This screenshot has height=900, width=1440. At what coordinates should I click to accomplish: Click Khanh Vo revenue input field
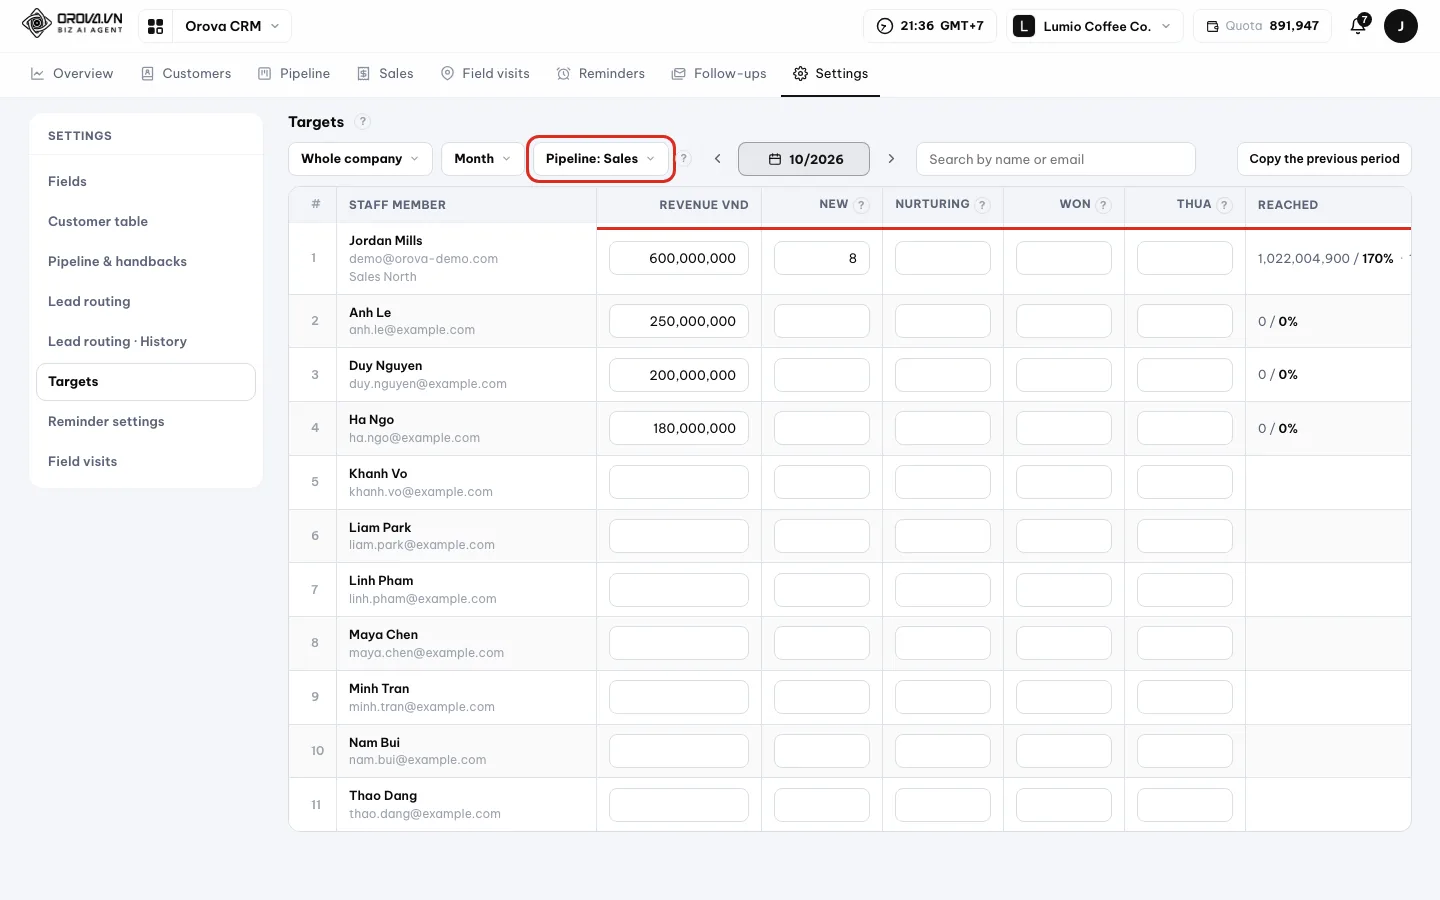tap(679, 482)
